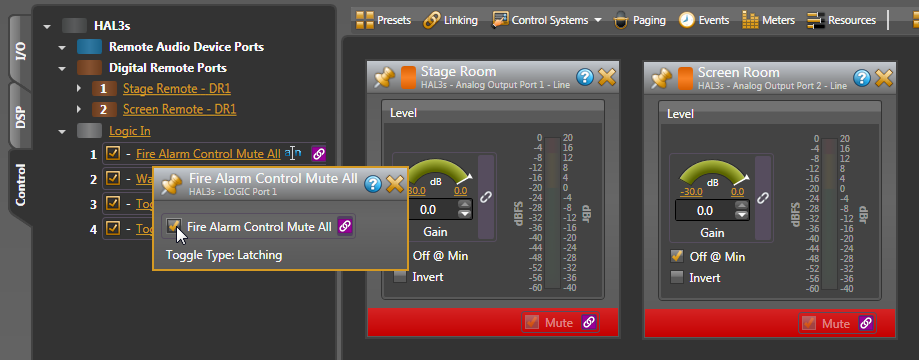Open the Resources toolbar icon
Screen dimensions: 919x360
[x=815, y=20]
